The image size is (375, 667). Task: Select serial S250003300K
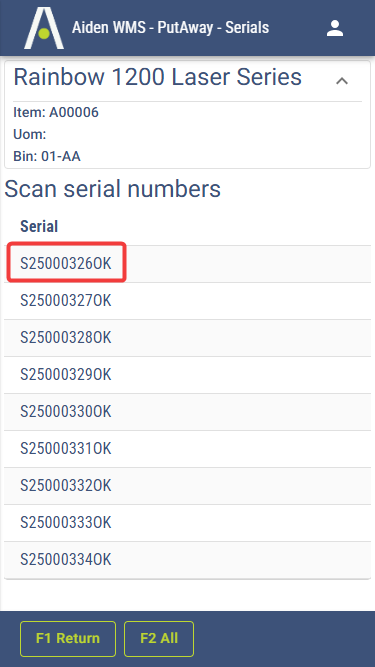click(x=188, y=412)
